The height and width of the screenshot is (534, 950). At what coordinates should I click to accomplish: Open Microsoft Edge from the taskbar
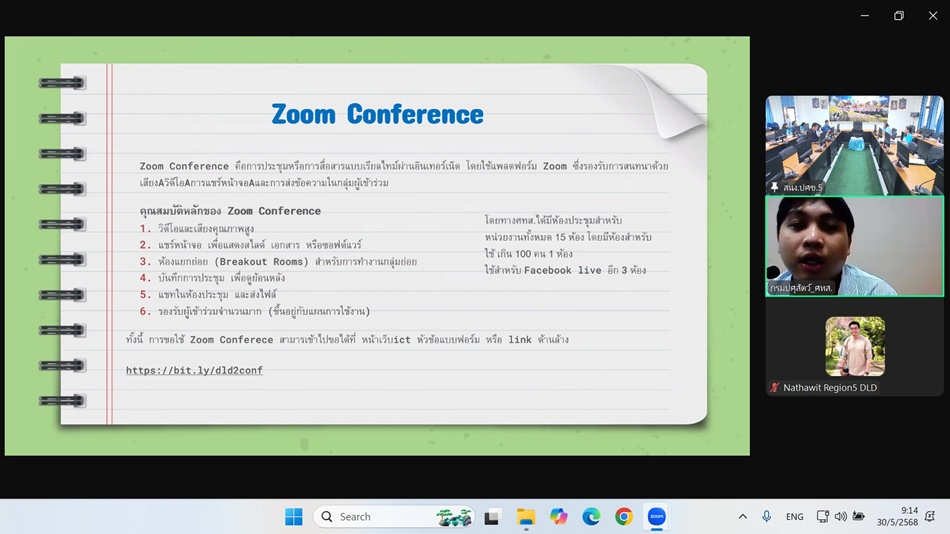click(x=591, y=516)
